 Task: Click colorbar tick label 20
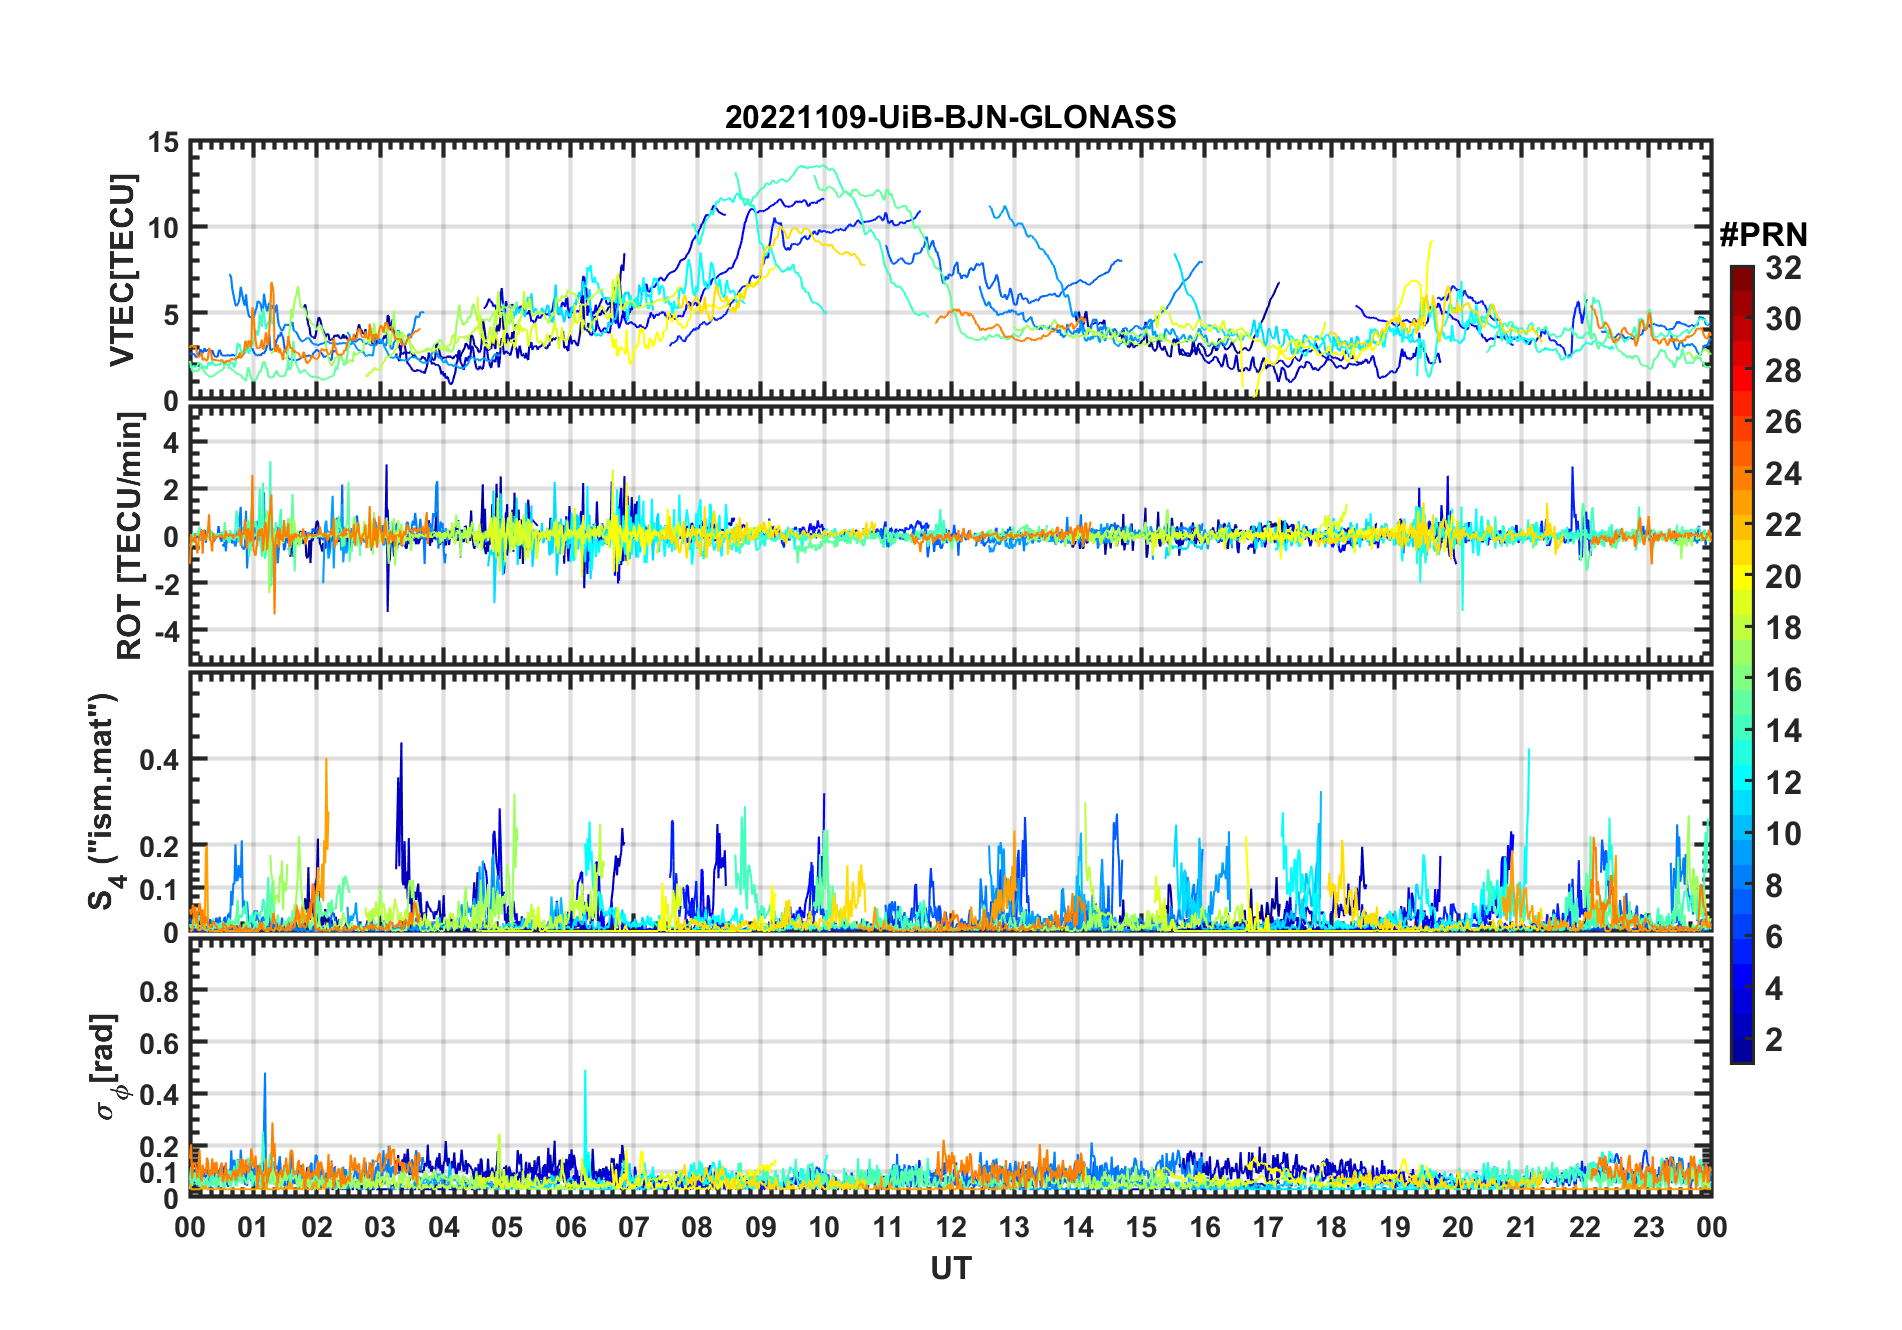1783,576
